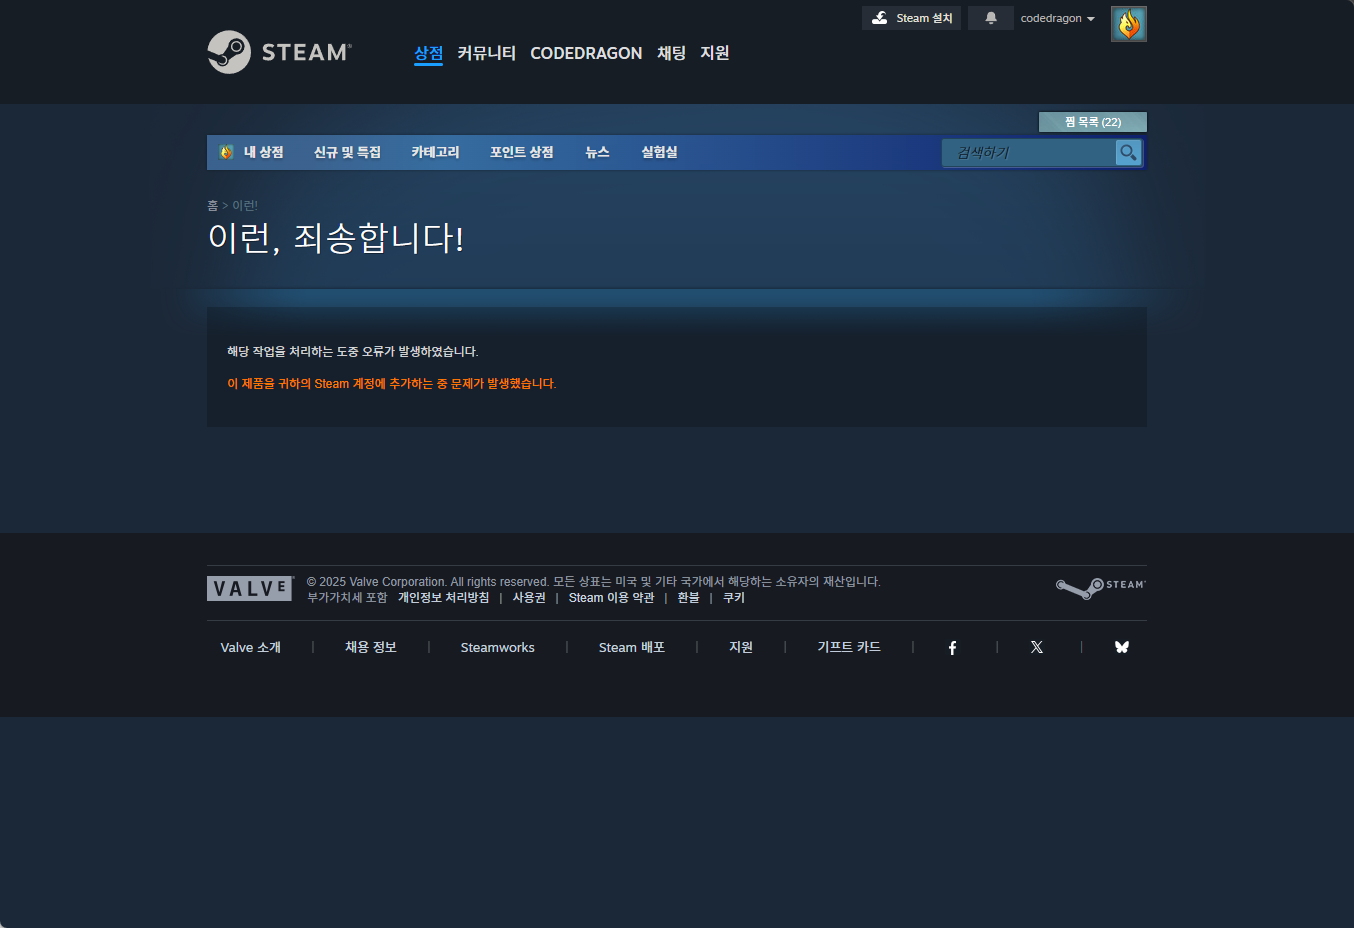
Task: Open the Facebook icon in the footer
Action: tap(952, 648)
